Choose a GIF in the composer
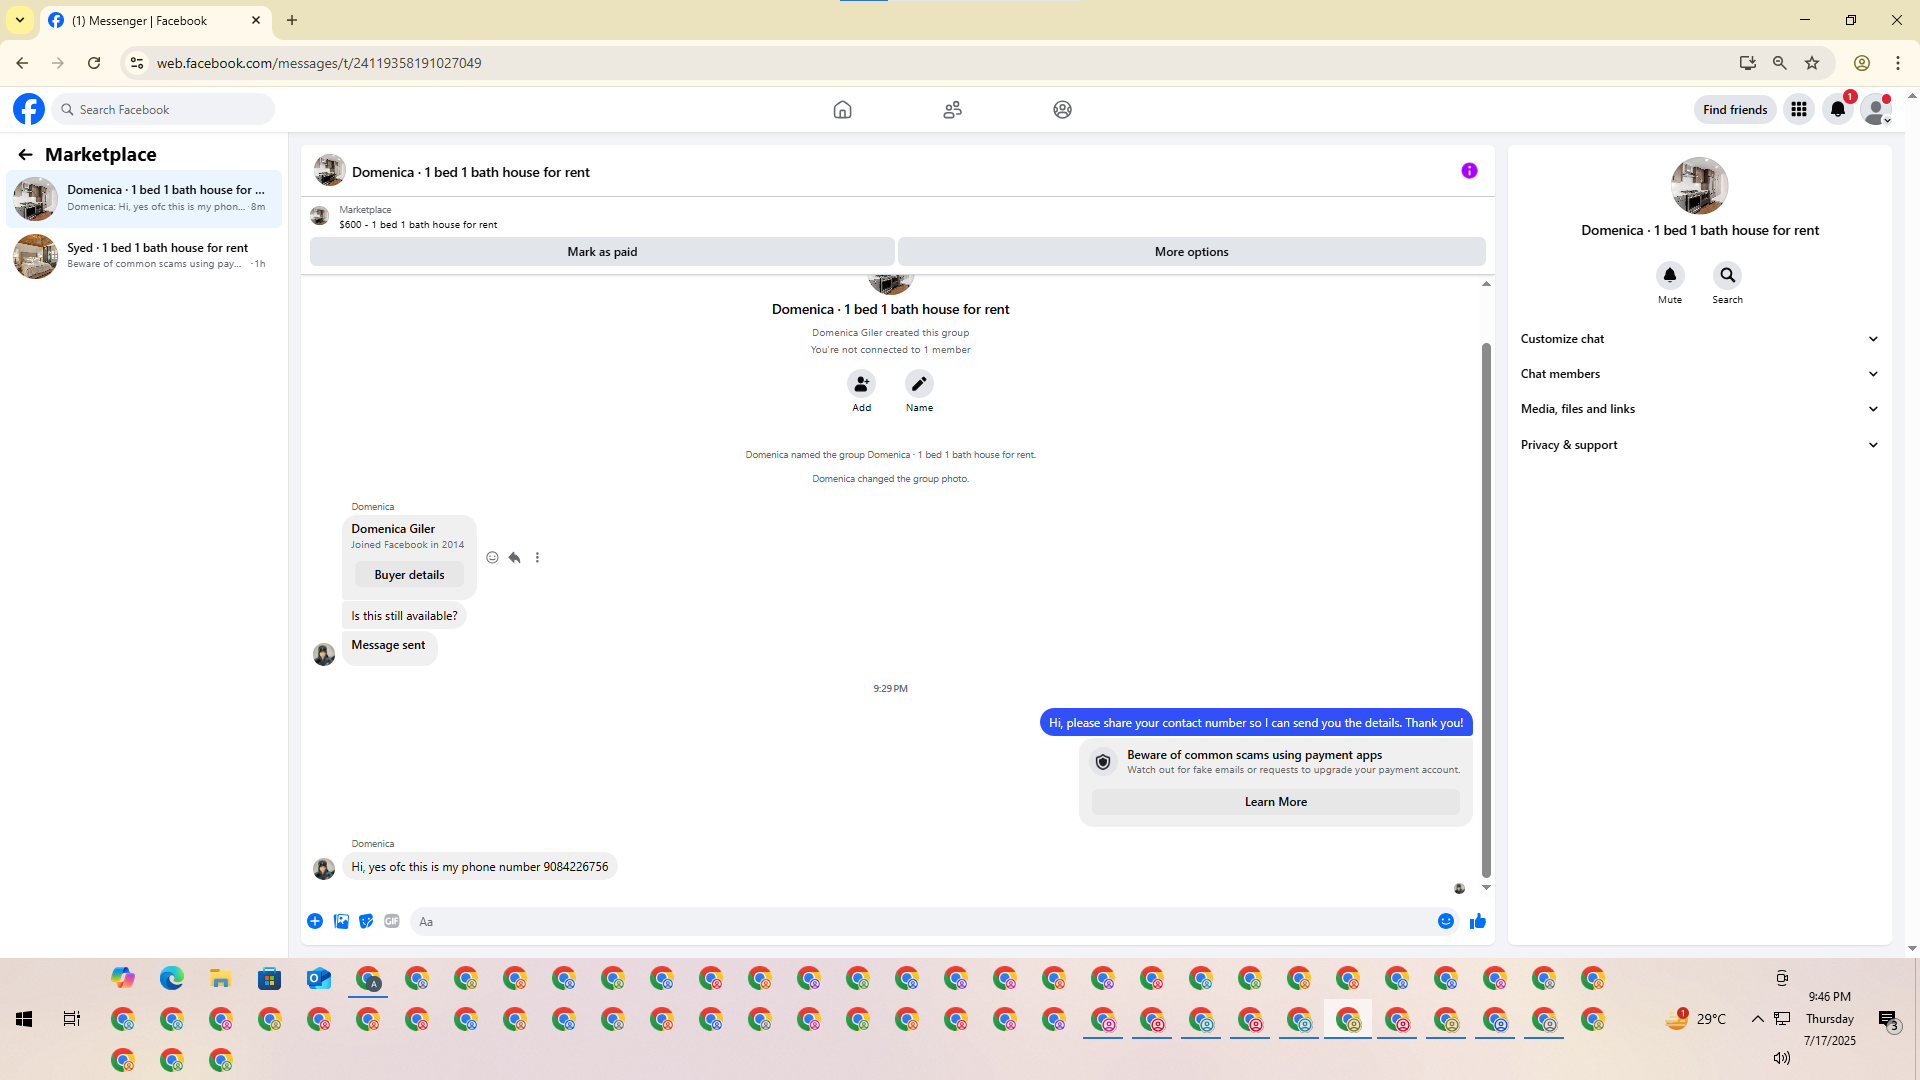Viewport: 1920px width, 1080px height. 392,921
